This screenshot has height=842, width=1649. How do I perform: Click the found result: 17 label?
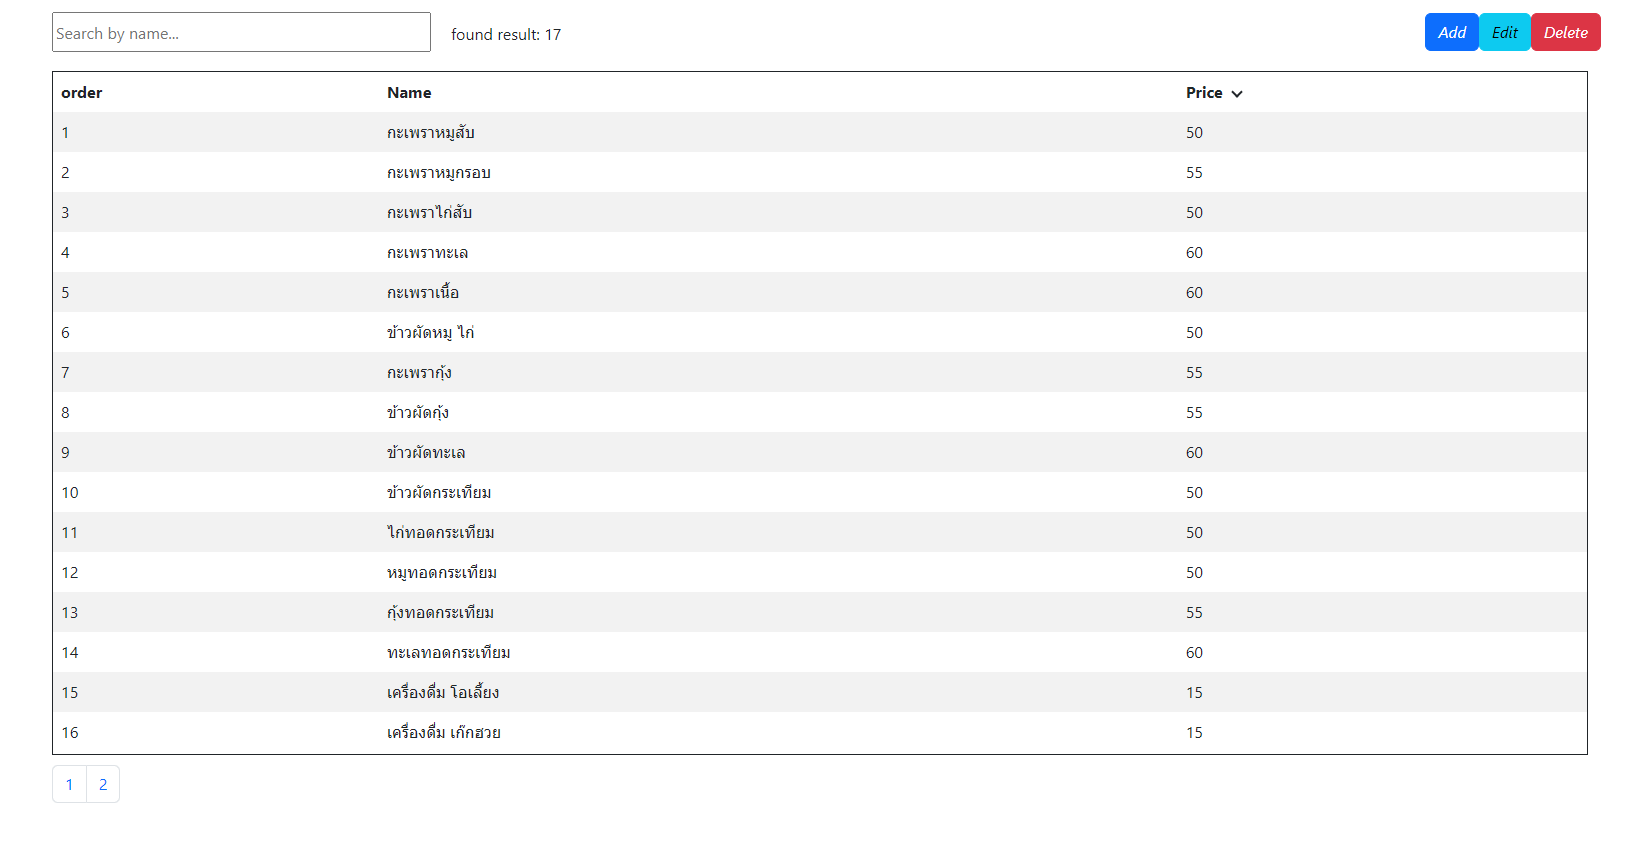pos(506,34)
